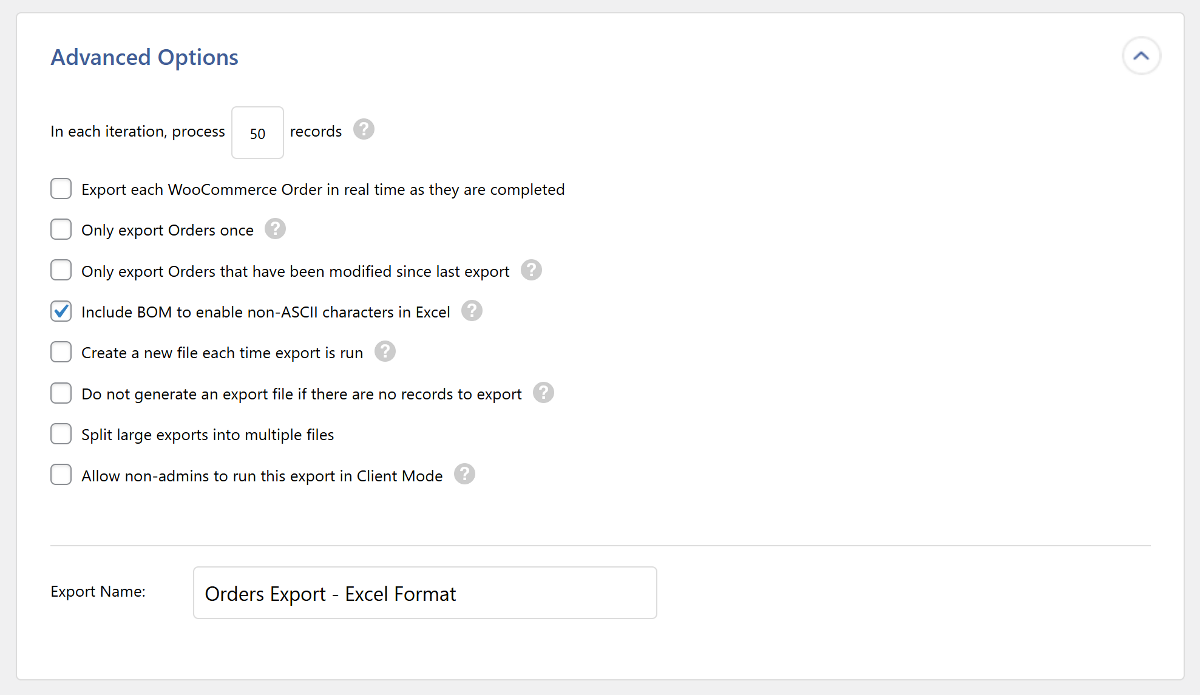Image resolution: width=1200 pixels, height=695 pixels.
Task: Check Only export Orders once
Action: [60, 229]
